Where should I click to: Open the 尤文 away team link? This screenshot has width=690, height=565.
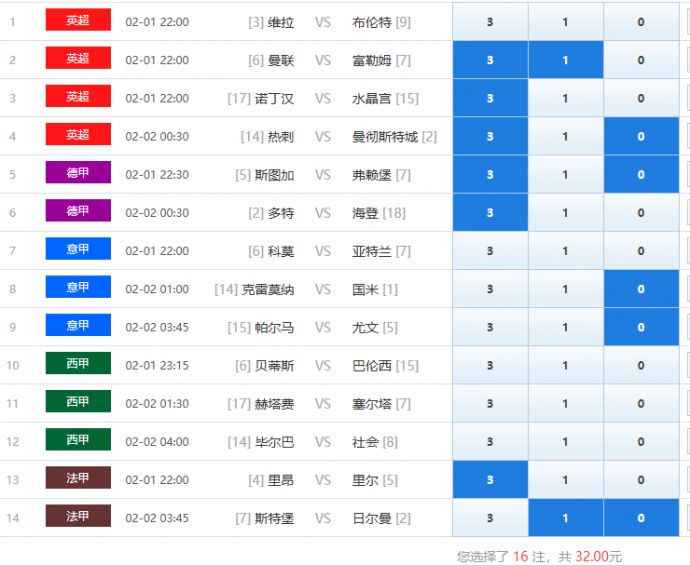(x=365, y=328)
